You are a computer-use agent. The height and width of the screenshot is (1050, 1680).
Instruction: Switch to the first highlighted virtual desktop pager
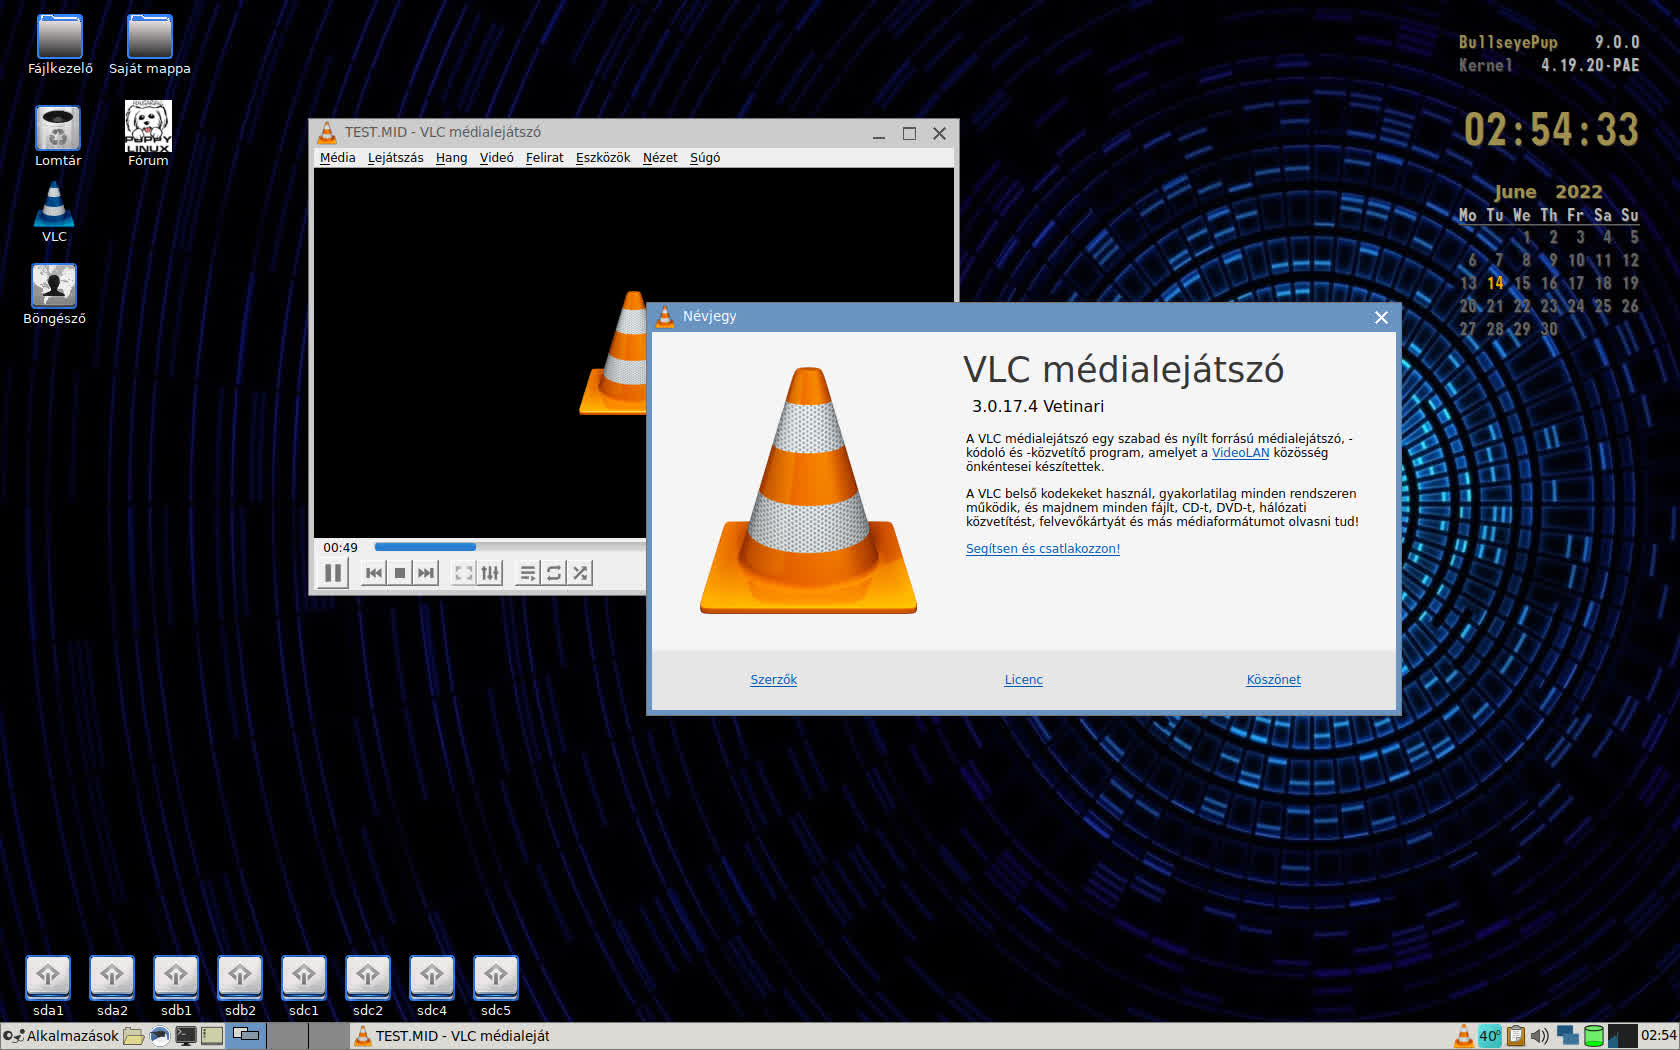pos(246,1036)
